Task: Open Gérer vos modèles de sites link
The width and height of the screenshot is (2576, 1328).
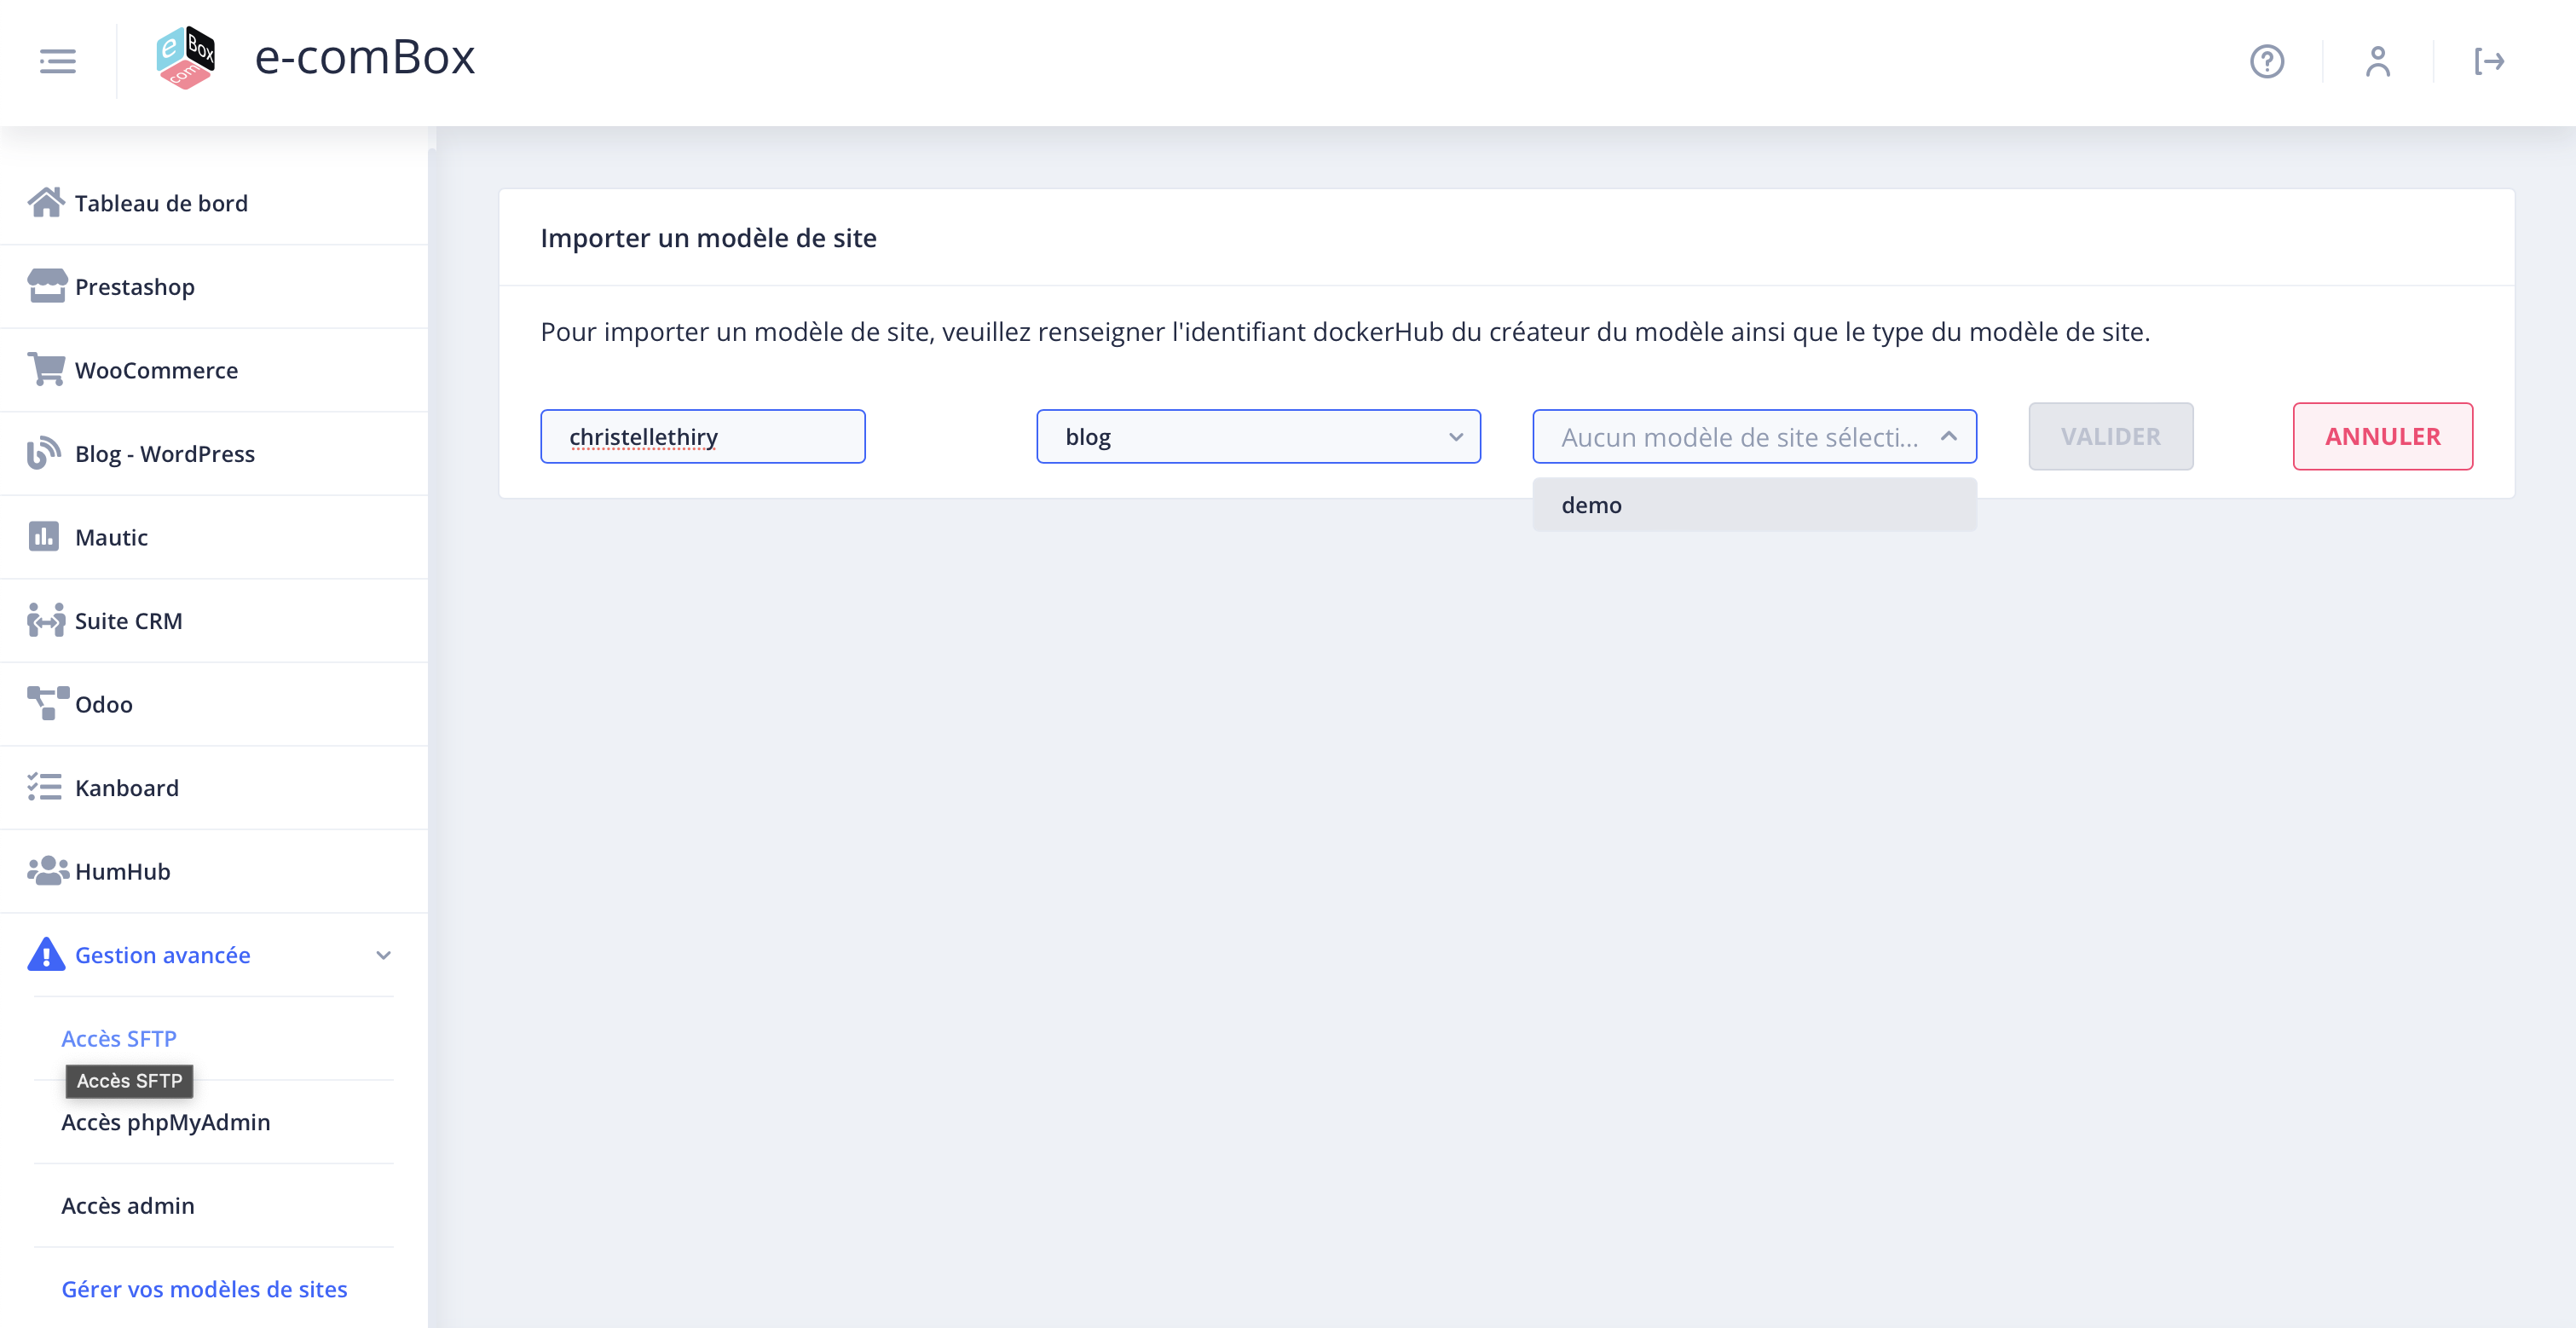Action: [204, 1289]
